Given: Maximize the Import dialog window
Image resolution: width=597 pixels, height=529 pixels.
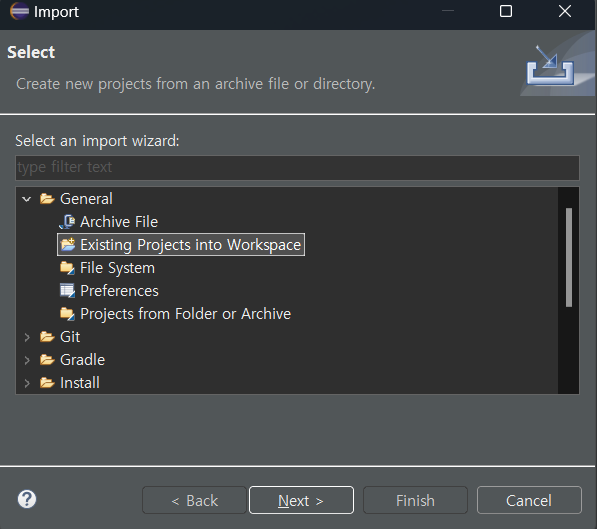Looking at the screenshot, I should coord(506,11).
